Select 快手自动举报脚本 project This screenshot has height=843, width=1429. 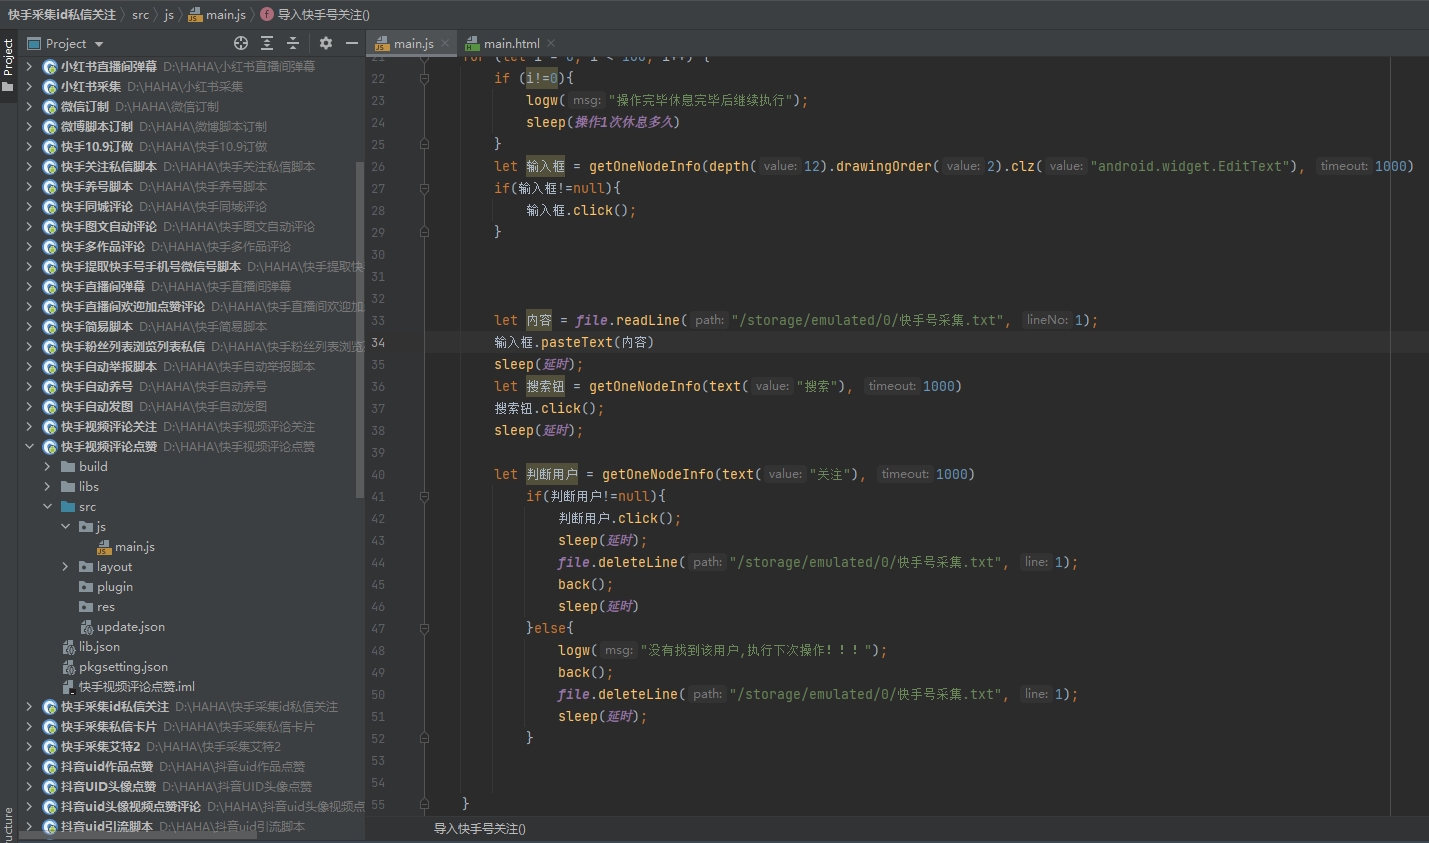click(108, 366)
